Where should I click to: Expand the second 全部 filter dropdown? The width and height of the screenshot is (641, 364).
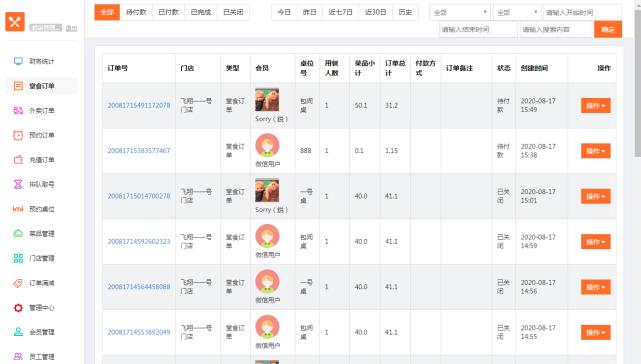[517, 12]
